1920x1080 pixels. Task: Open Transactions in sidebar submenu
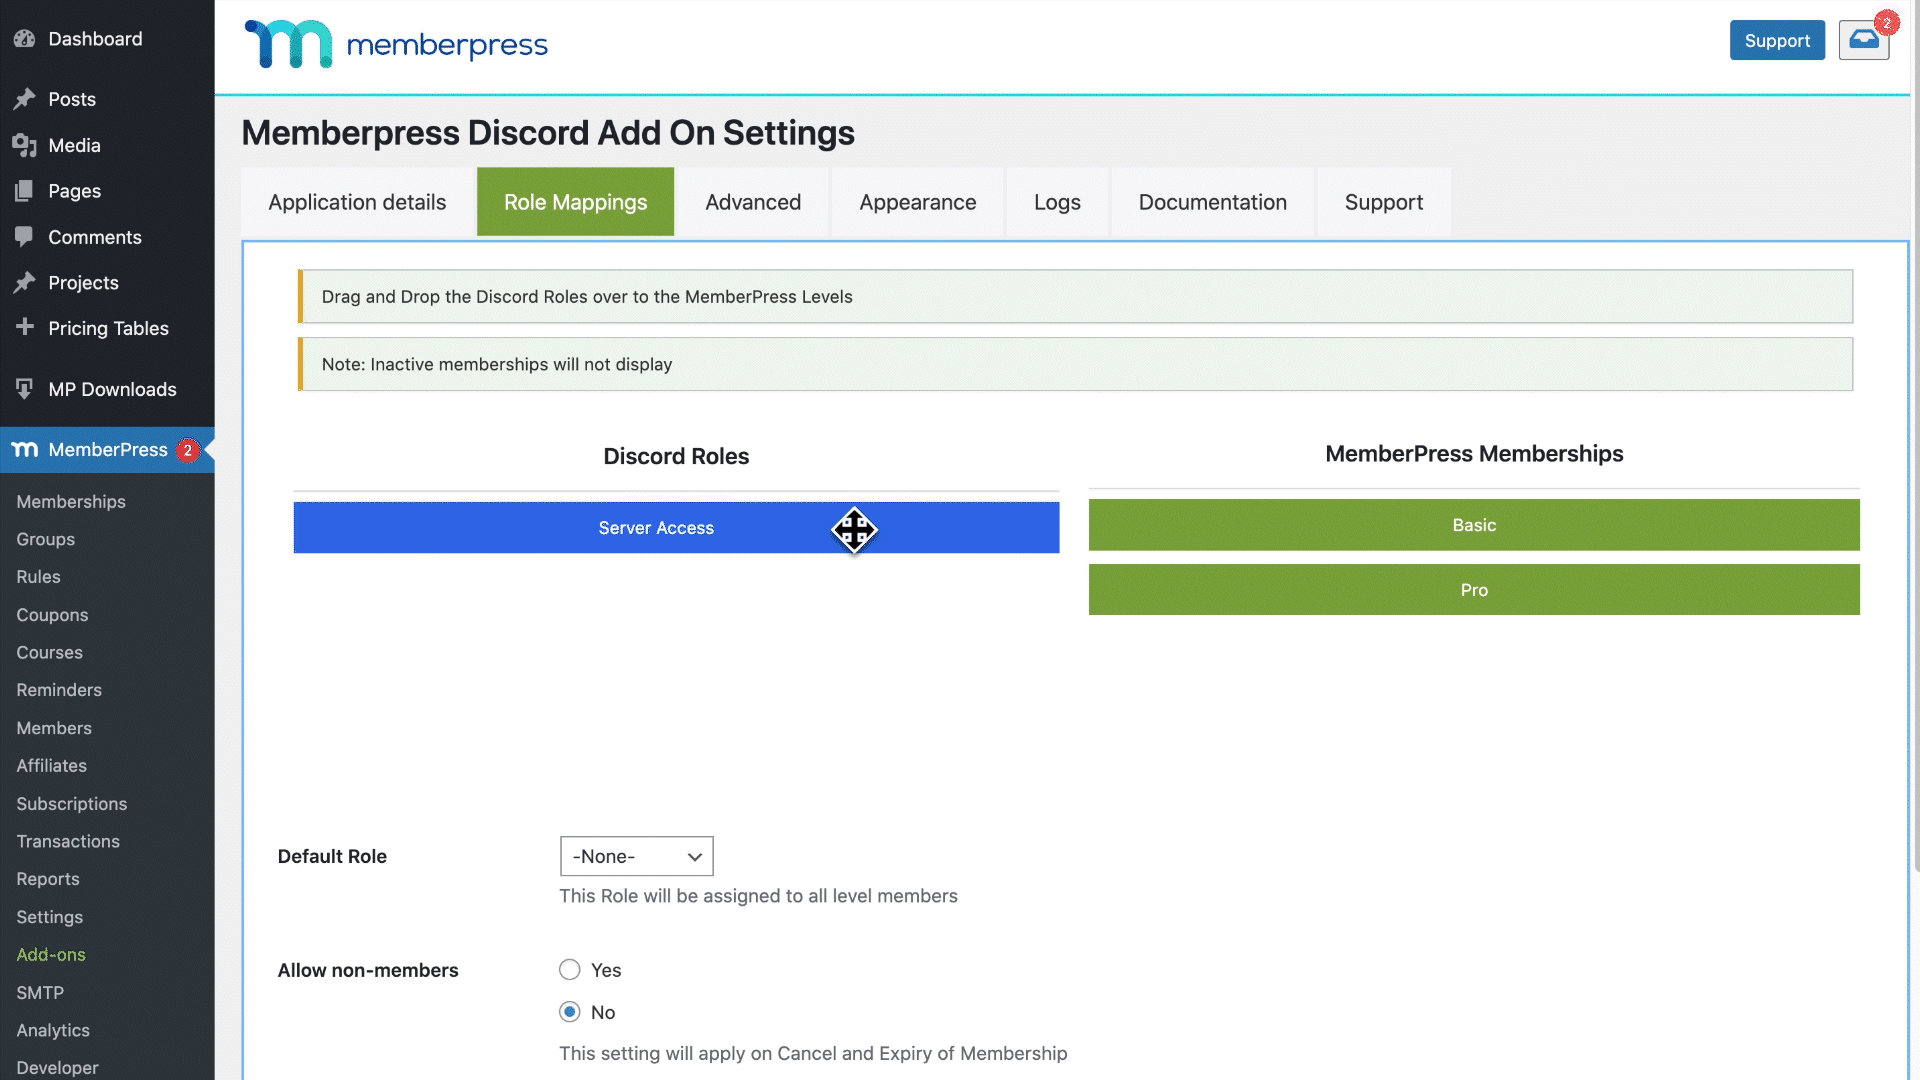(68, 842)
